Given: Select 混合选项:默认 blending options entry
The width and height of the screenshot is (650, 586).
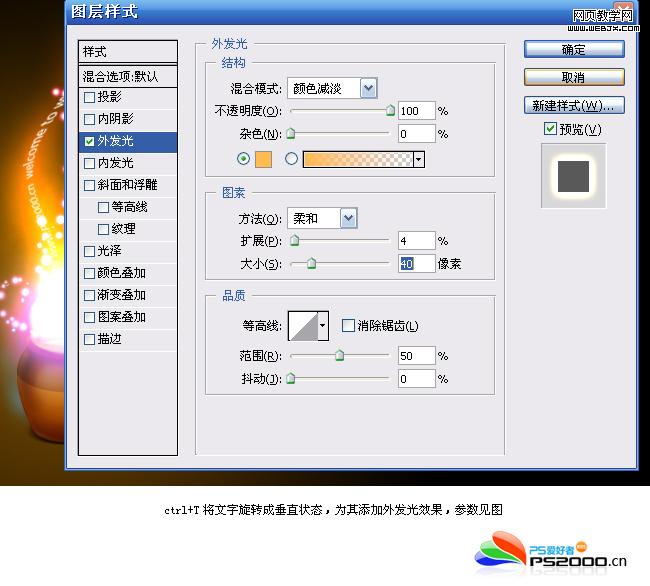Looking at the screenshot, I should click(128, 76).
